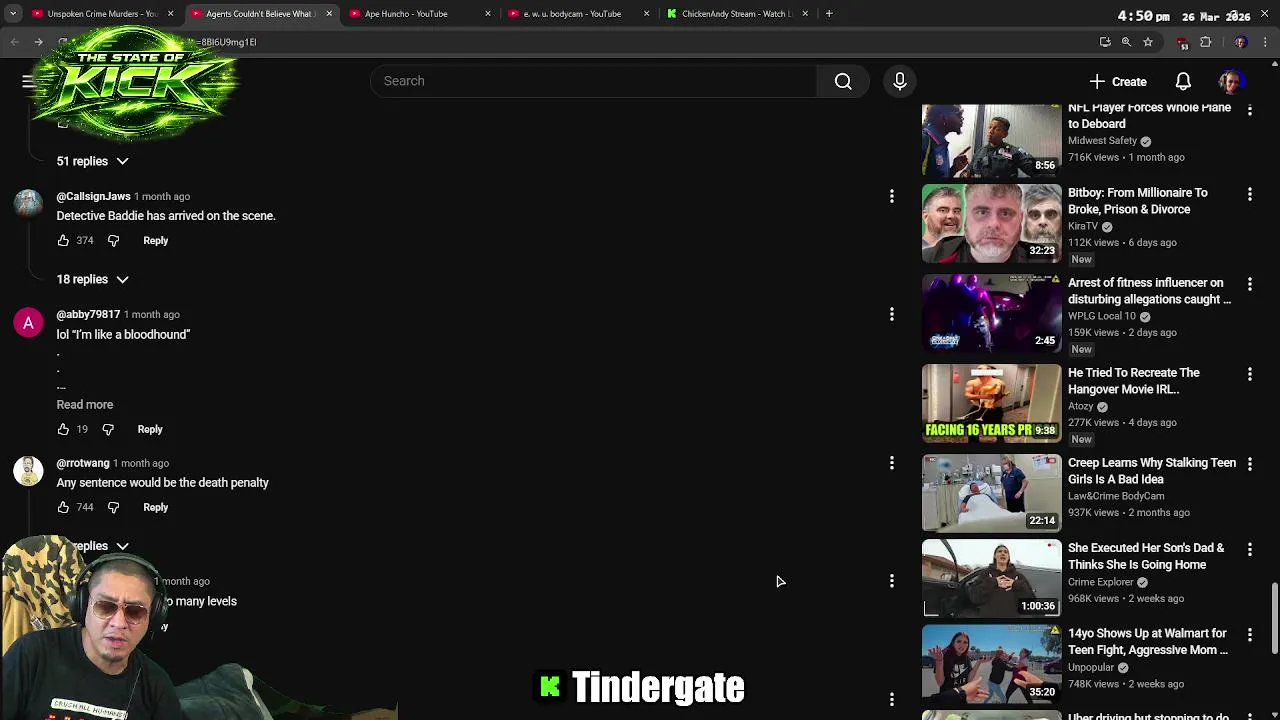Reply to abby7817's bloodhound comment
The height and width of the screenshot is (720, 1280).
150,429
